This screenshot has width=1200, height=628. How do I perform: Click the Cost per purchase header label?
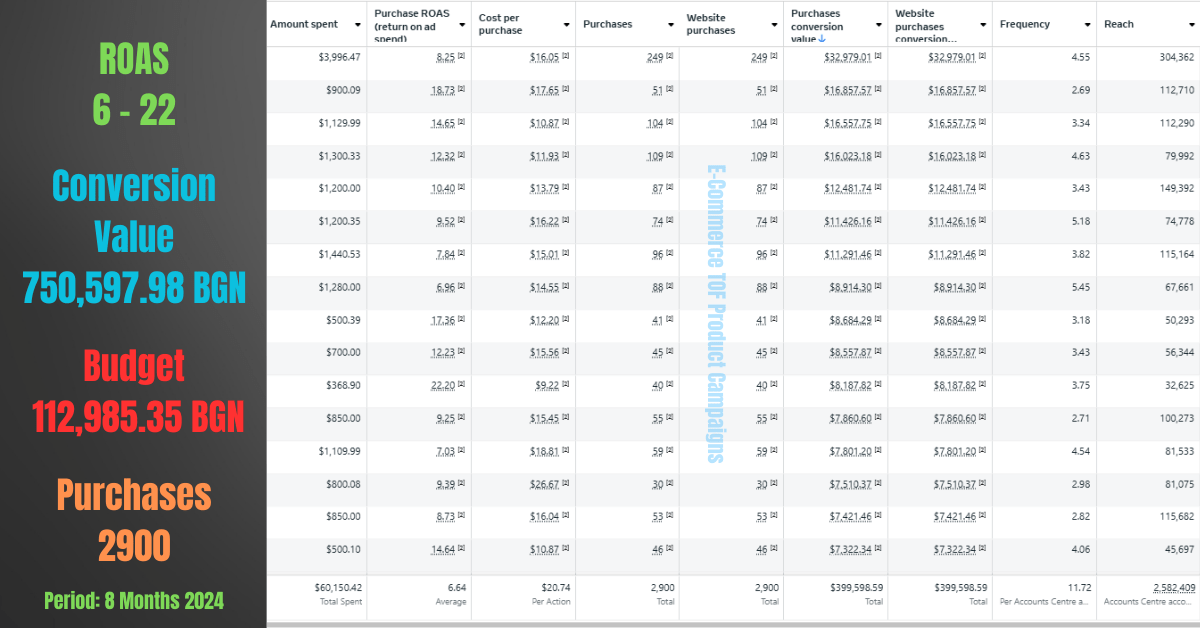point(501,24)
